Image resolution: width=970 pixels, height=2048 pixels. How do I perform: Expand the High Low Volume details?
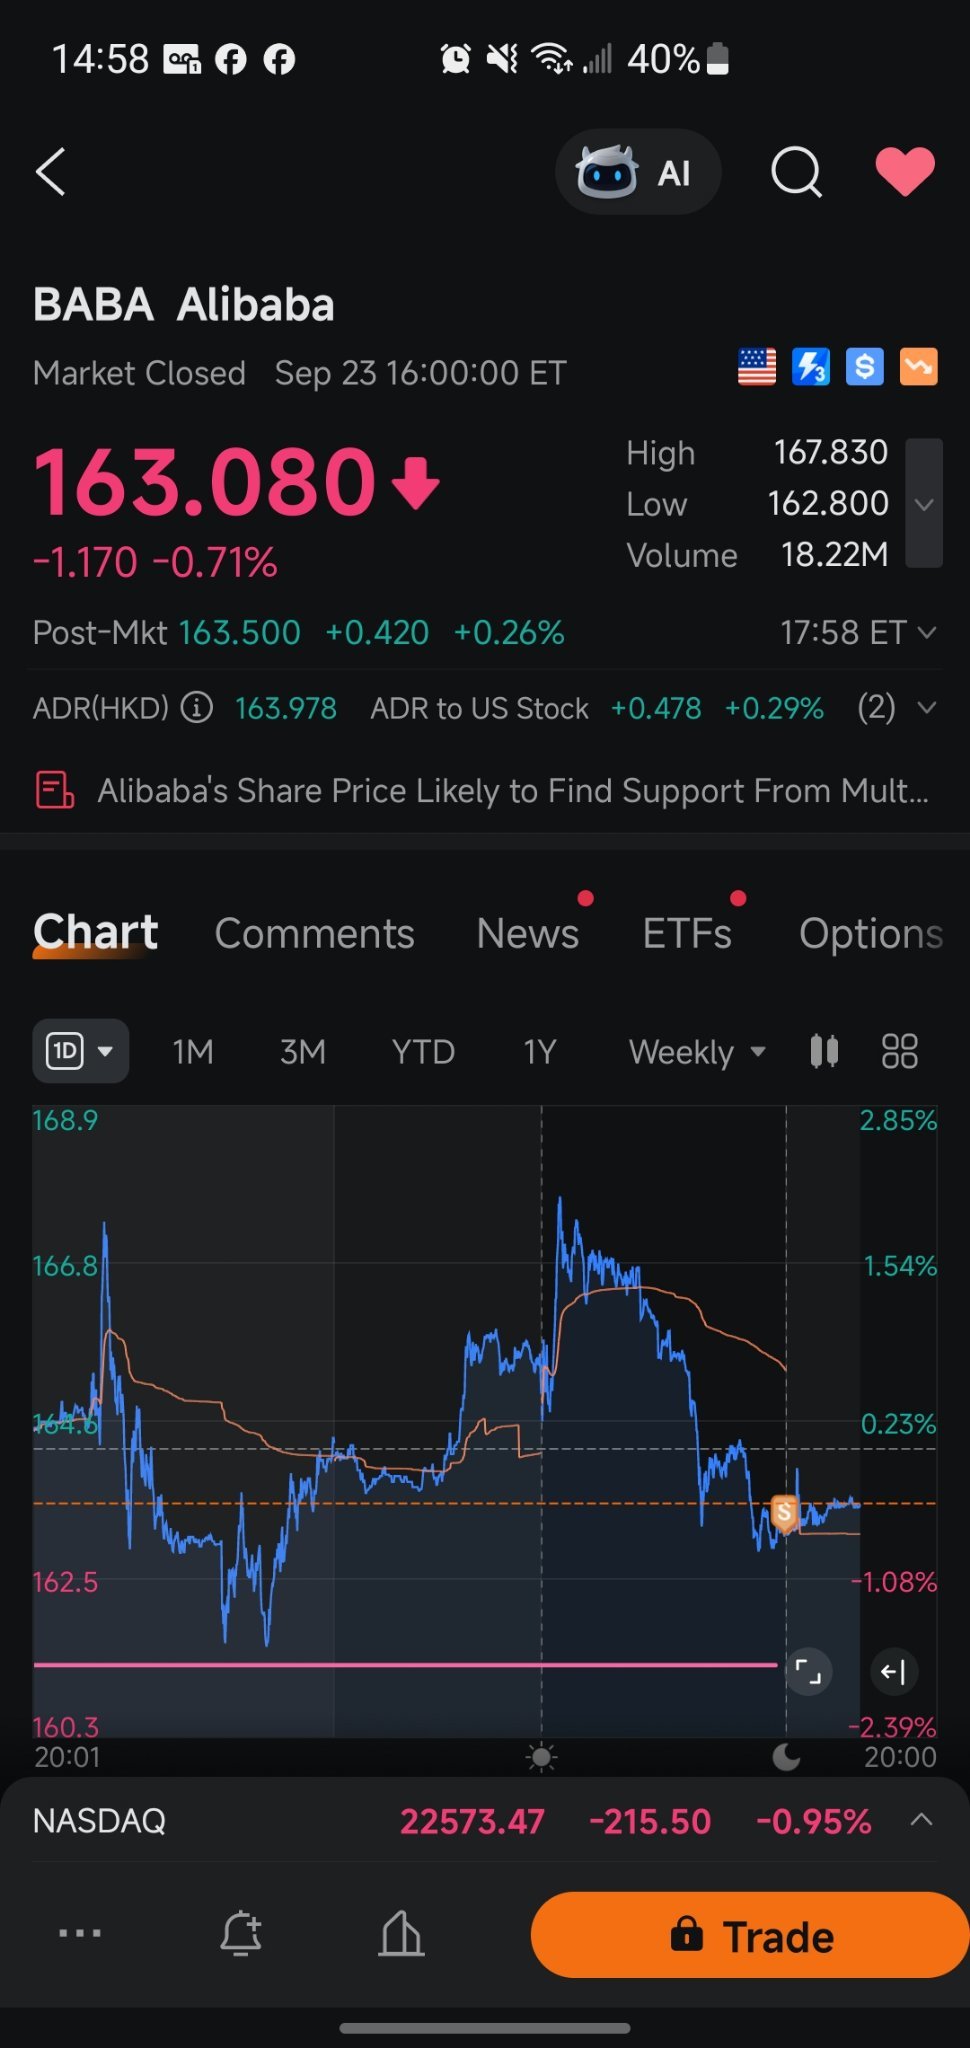(x=924, y=503)
